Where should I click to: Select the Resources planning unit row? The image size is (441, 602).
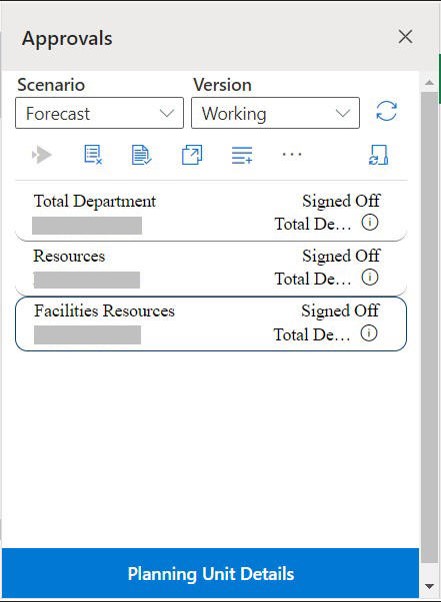point(211,269)
